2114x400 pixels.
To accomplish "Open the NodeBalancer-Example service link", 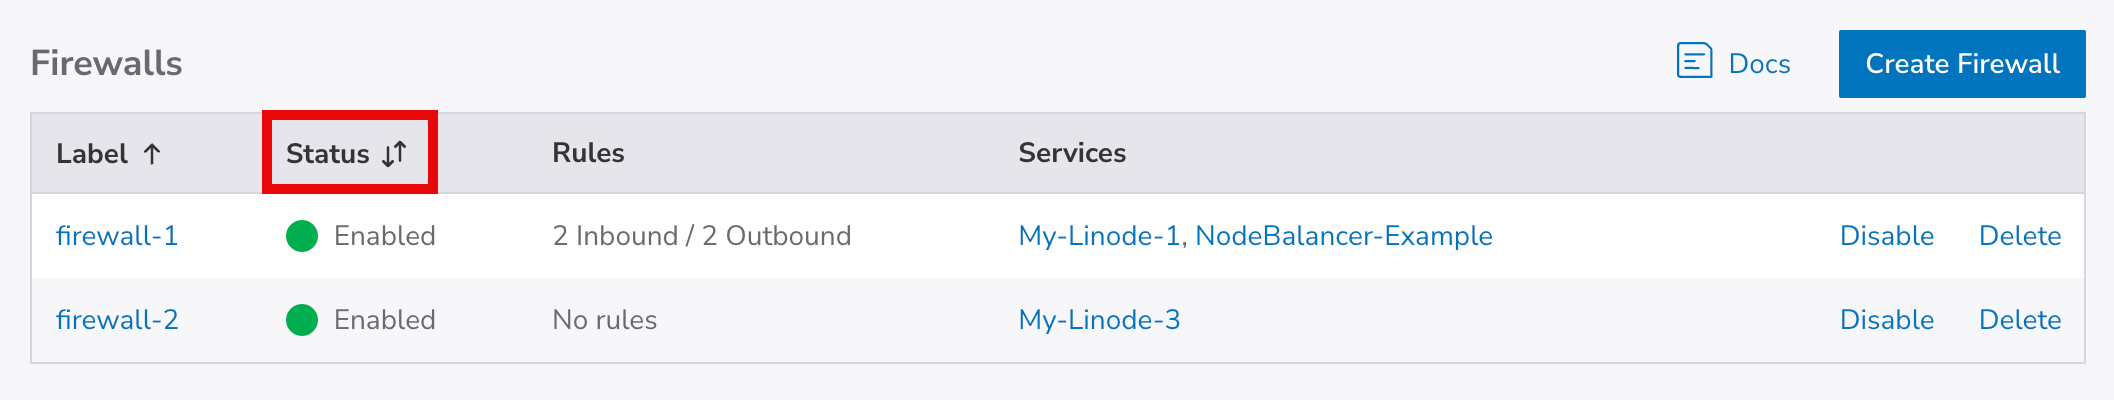I will (1343, 236).
